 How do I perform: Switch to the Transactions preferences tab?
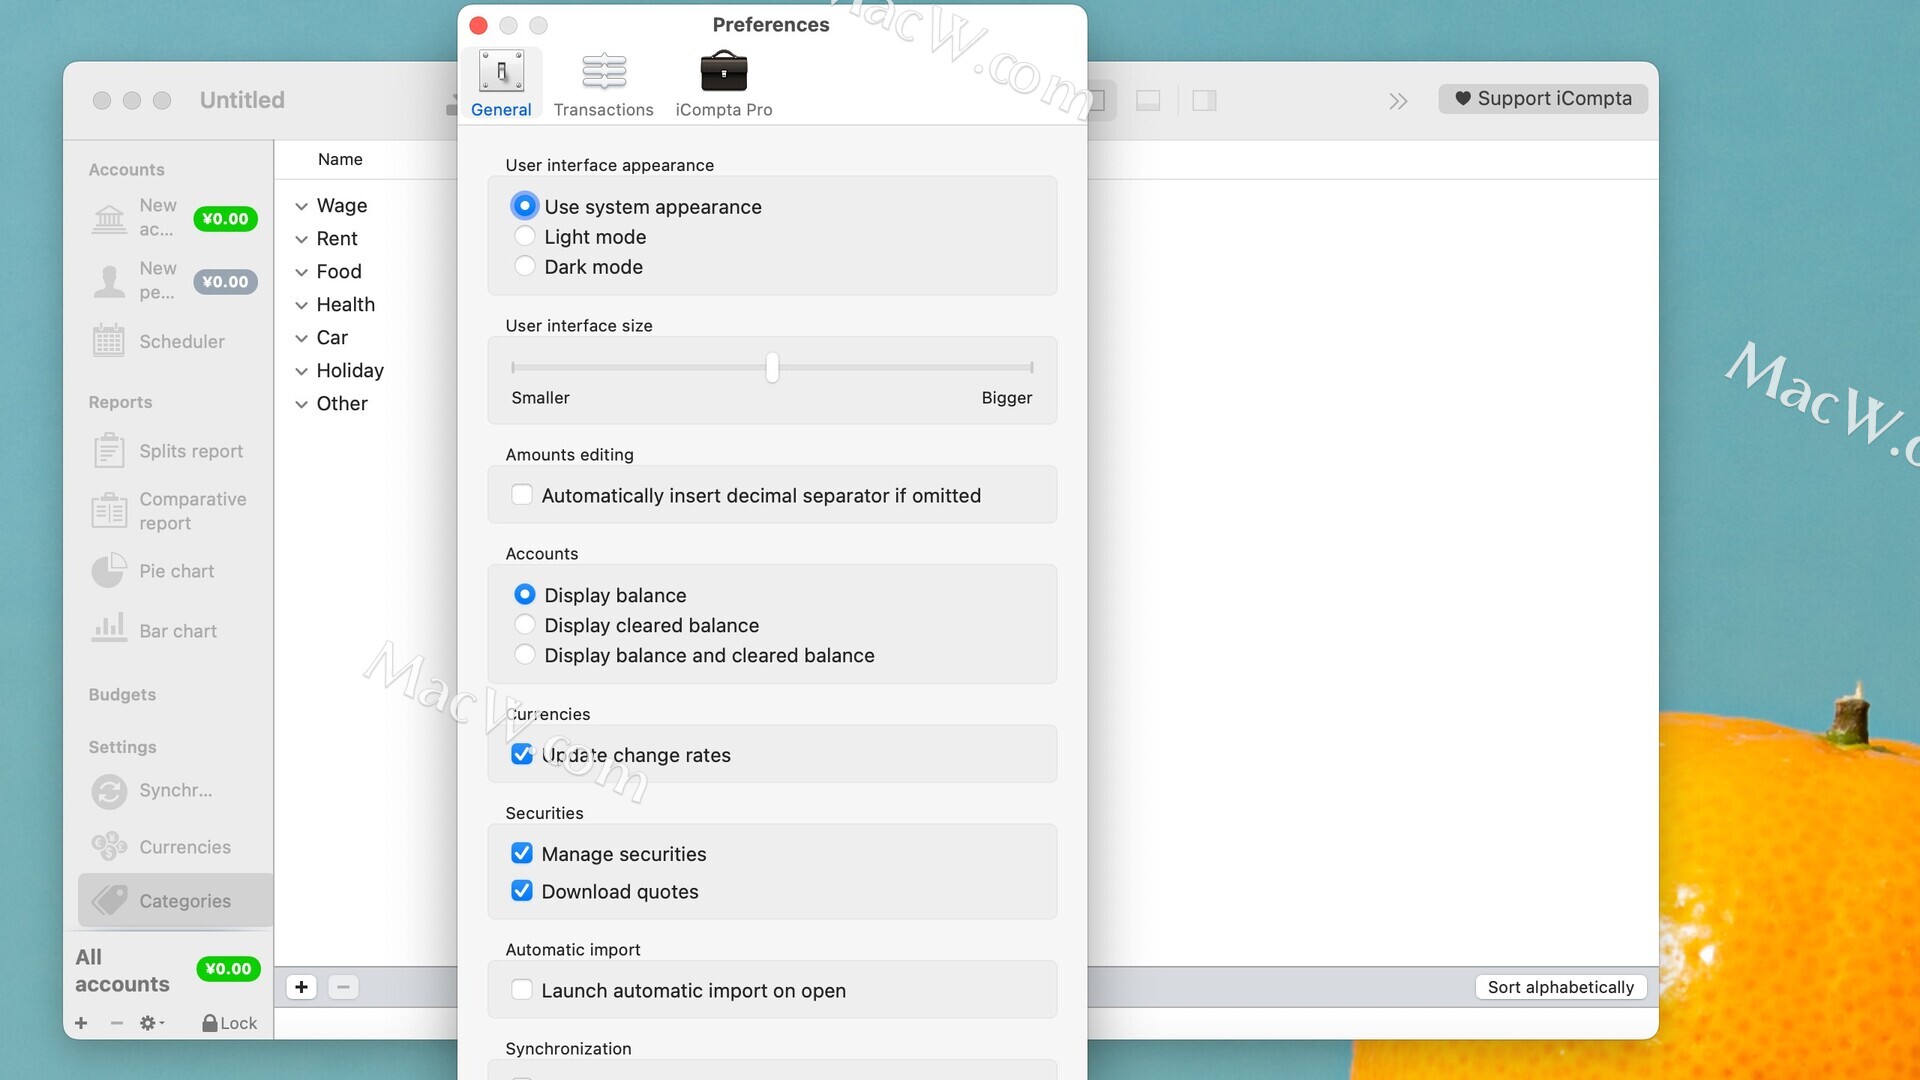coord(603,84)
